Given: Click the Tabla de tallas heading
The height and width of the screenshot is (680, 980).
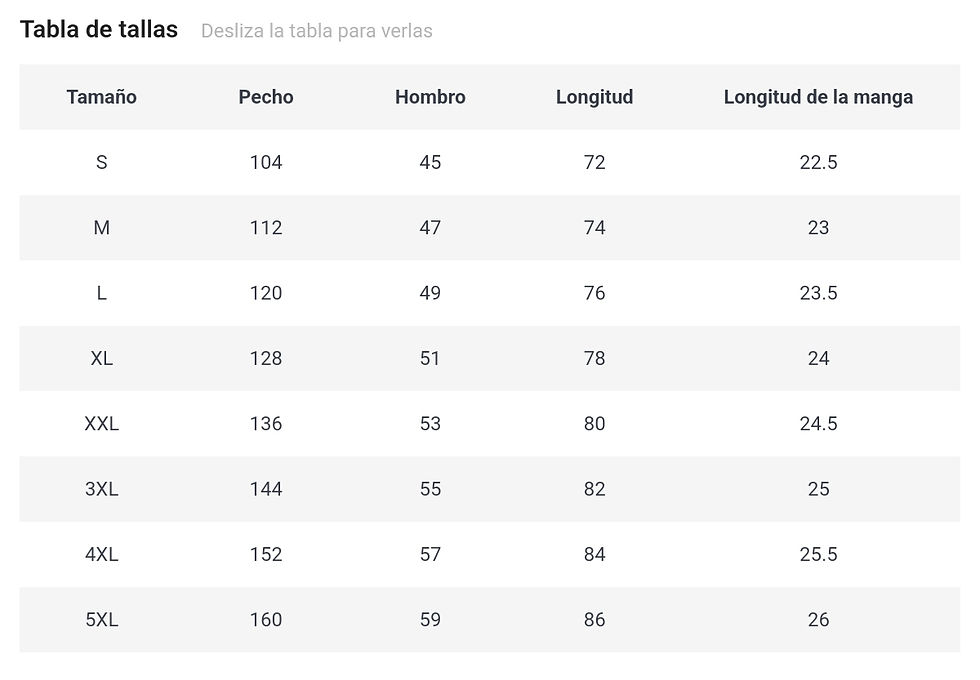Looking at the screenshot, I should (x=99, y=30).
